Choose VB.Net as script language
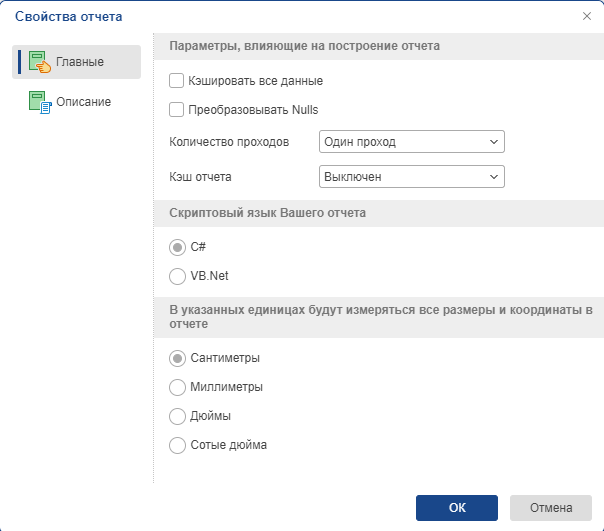The width and height of the screenshot is (604, 531). coord(177,276)
